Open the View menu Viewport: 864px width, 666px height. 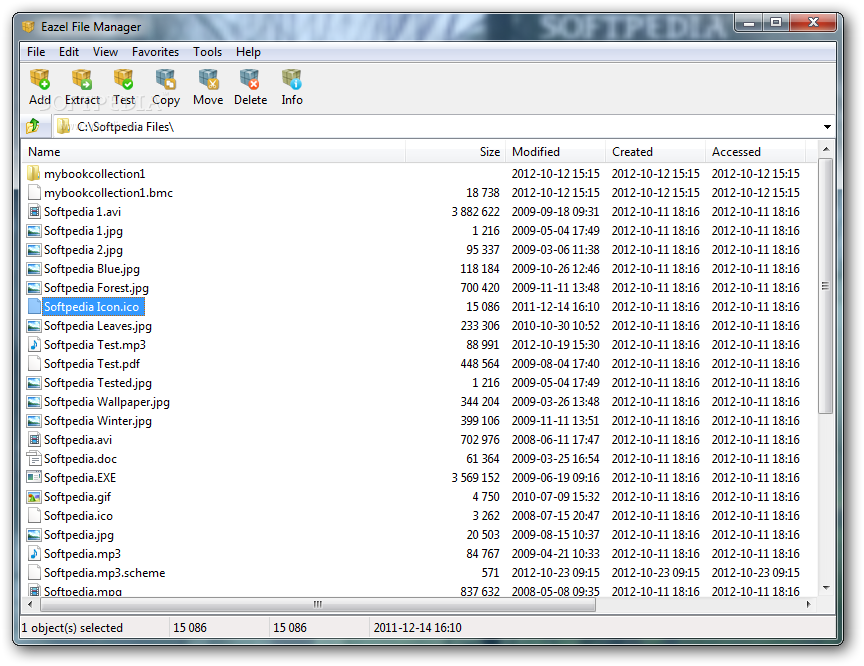point(105,52)
